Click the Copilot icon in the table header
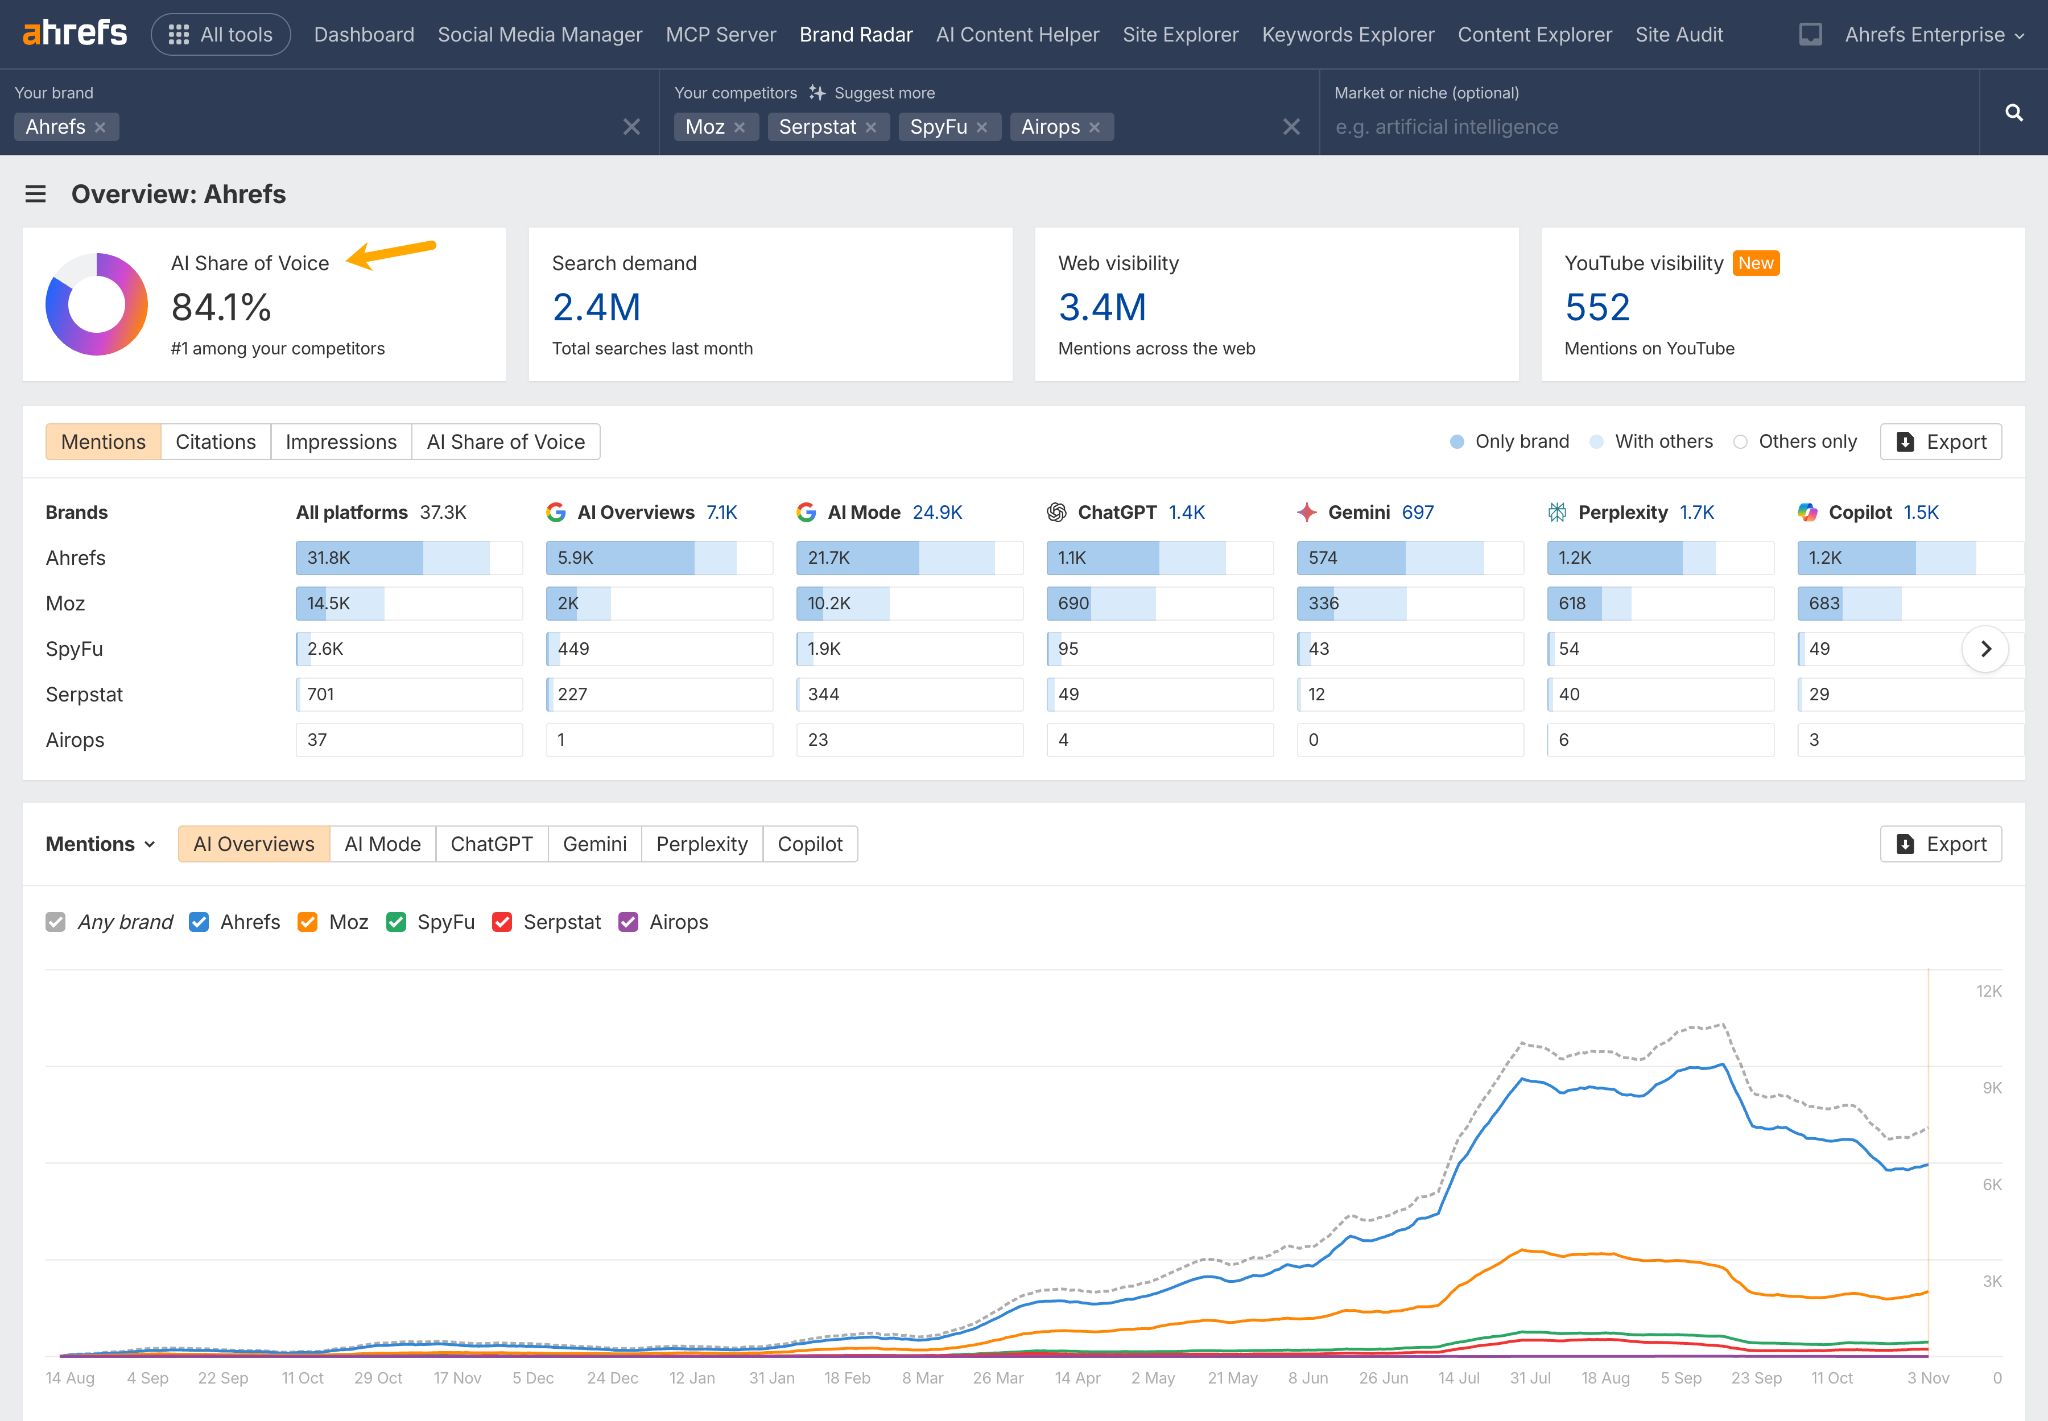The height and width of the screenshot is (1421, 2048). (1808, 511)
